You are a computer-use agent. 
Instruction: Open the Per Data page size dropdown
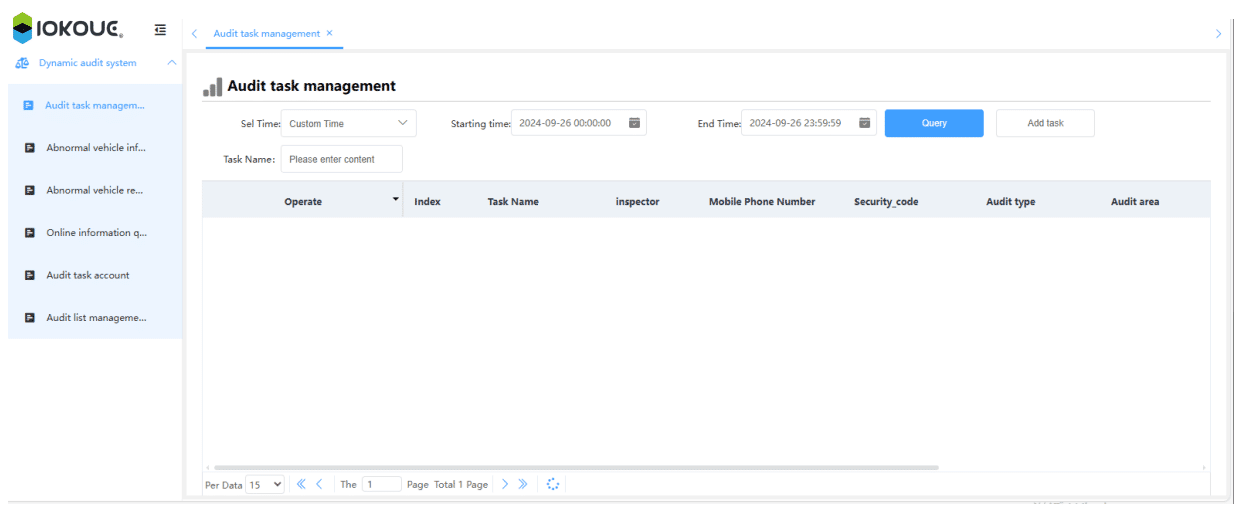(x=266, y=484)
